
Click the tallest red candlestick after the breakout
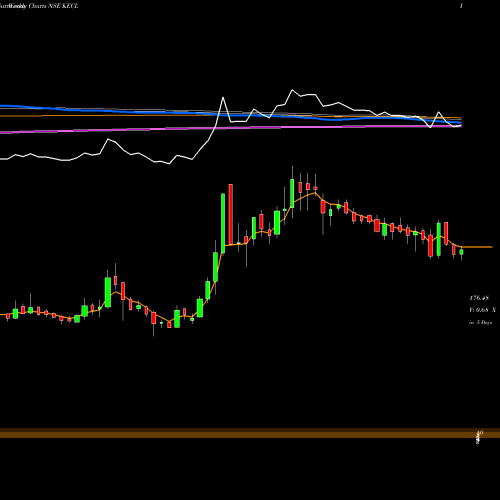(x=230, y=214)
